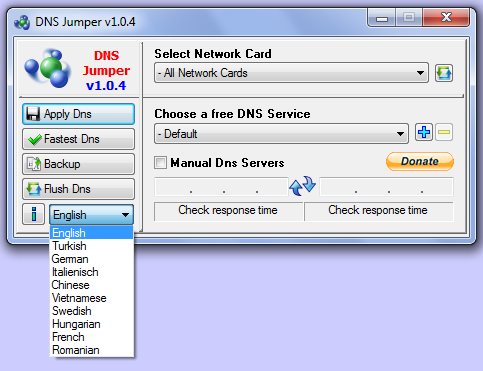Image resolution: width=483 pixels, height=371 pixels.
Task: Click the right Check response time button
Action: pos(378,211)
